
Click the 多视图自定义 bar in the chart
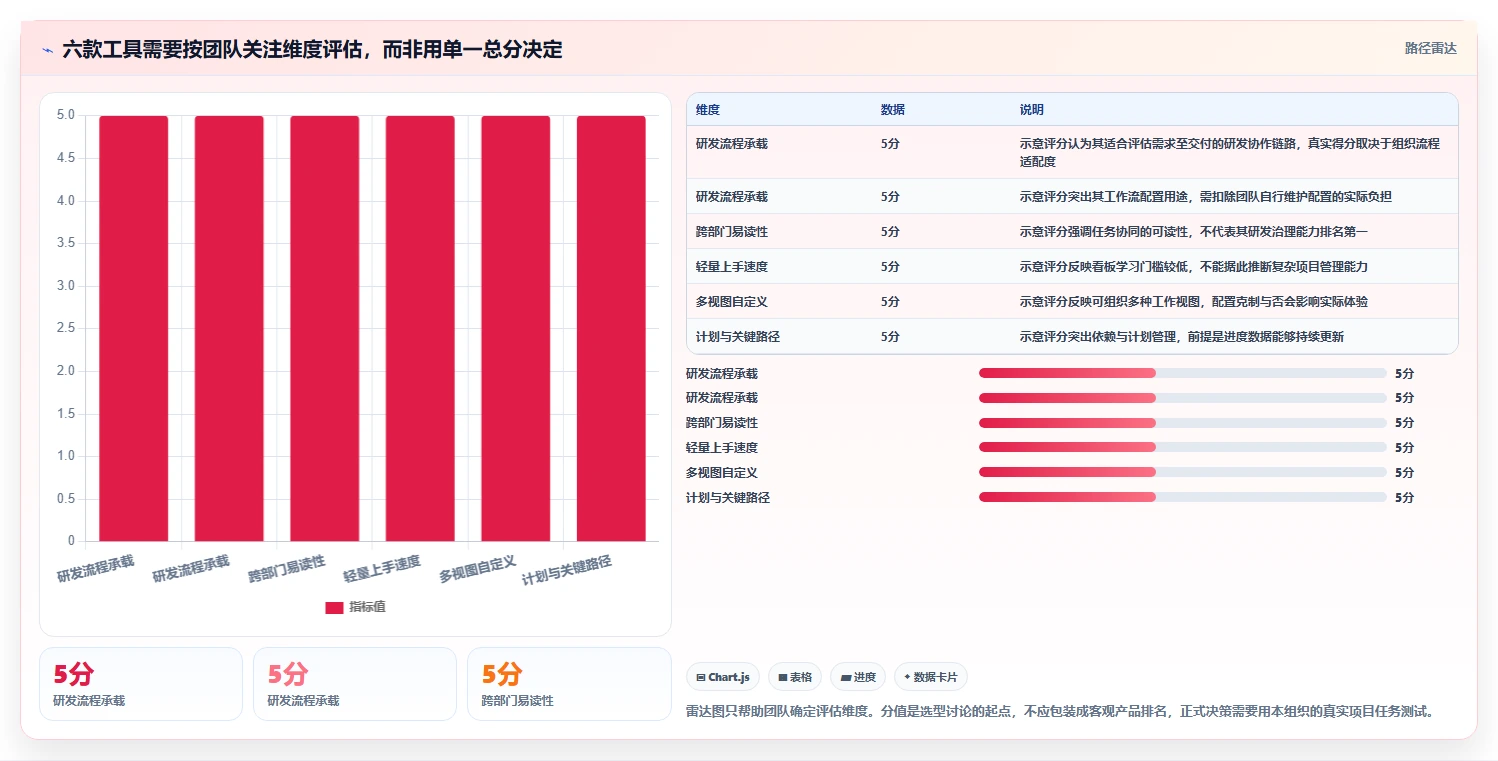click(x=516, y=328)
